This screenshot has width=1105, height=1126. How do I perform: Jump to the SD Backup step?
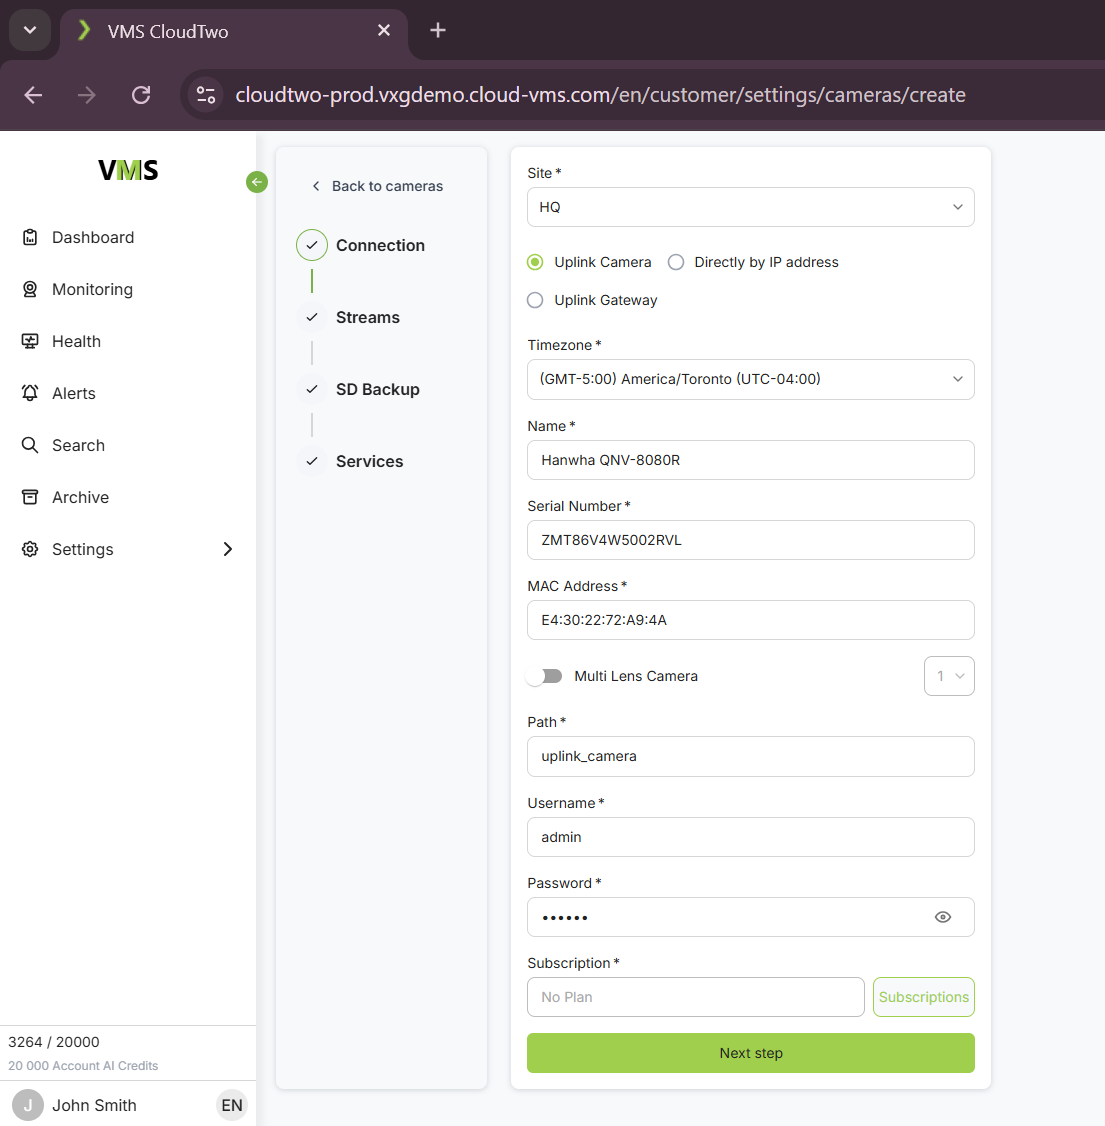tap(377, 389)
